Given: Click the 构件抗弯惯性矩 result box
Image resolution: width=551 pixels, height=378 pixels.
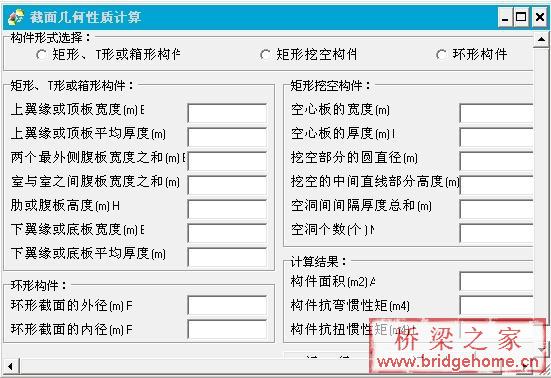Looking at the screenshot, I should click(x=496, y=305).
